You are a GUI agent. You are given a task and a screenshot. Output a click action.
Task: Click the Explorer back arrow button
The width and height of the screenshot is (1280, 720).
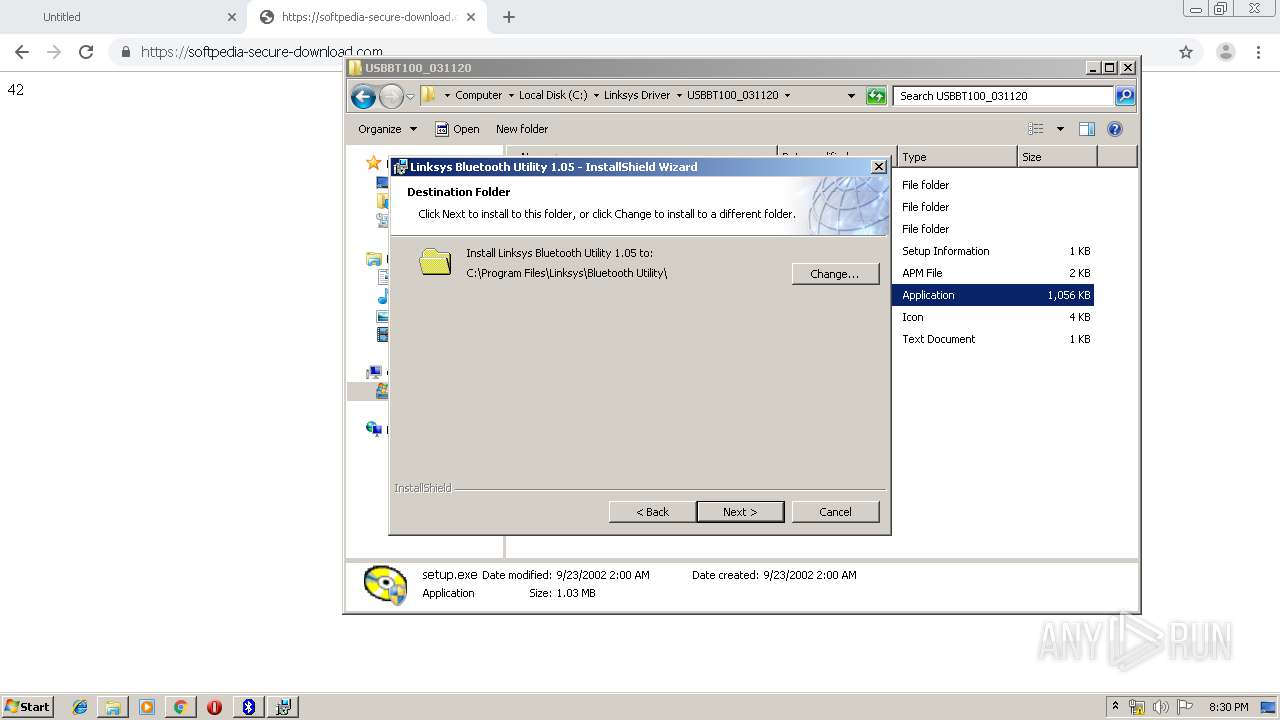pos(364,96)
